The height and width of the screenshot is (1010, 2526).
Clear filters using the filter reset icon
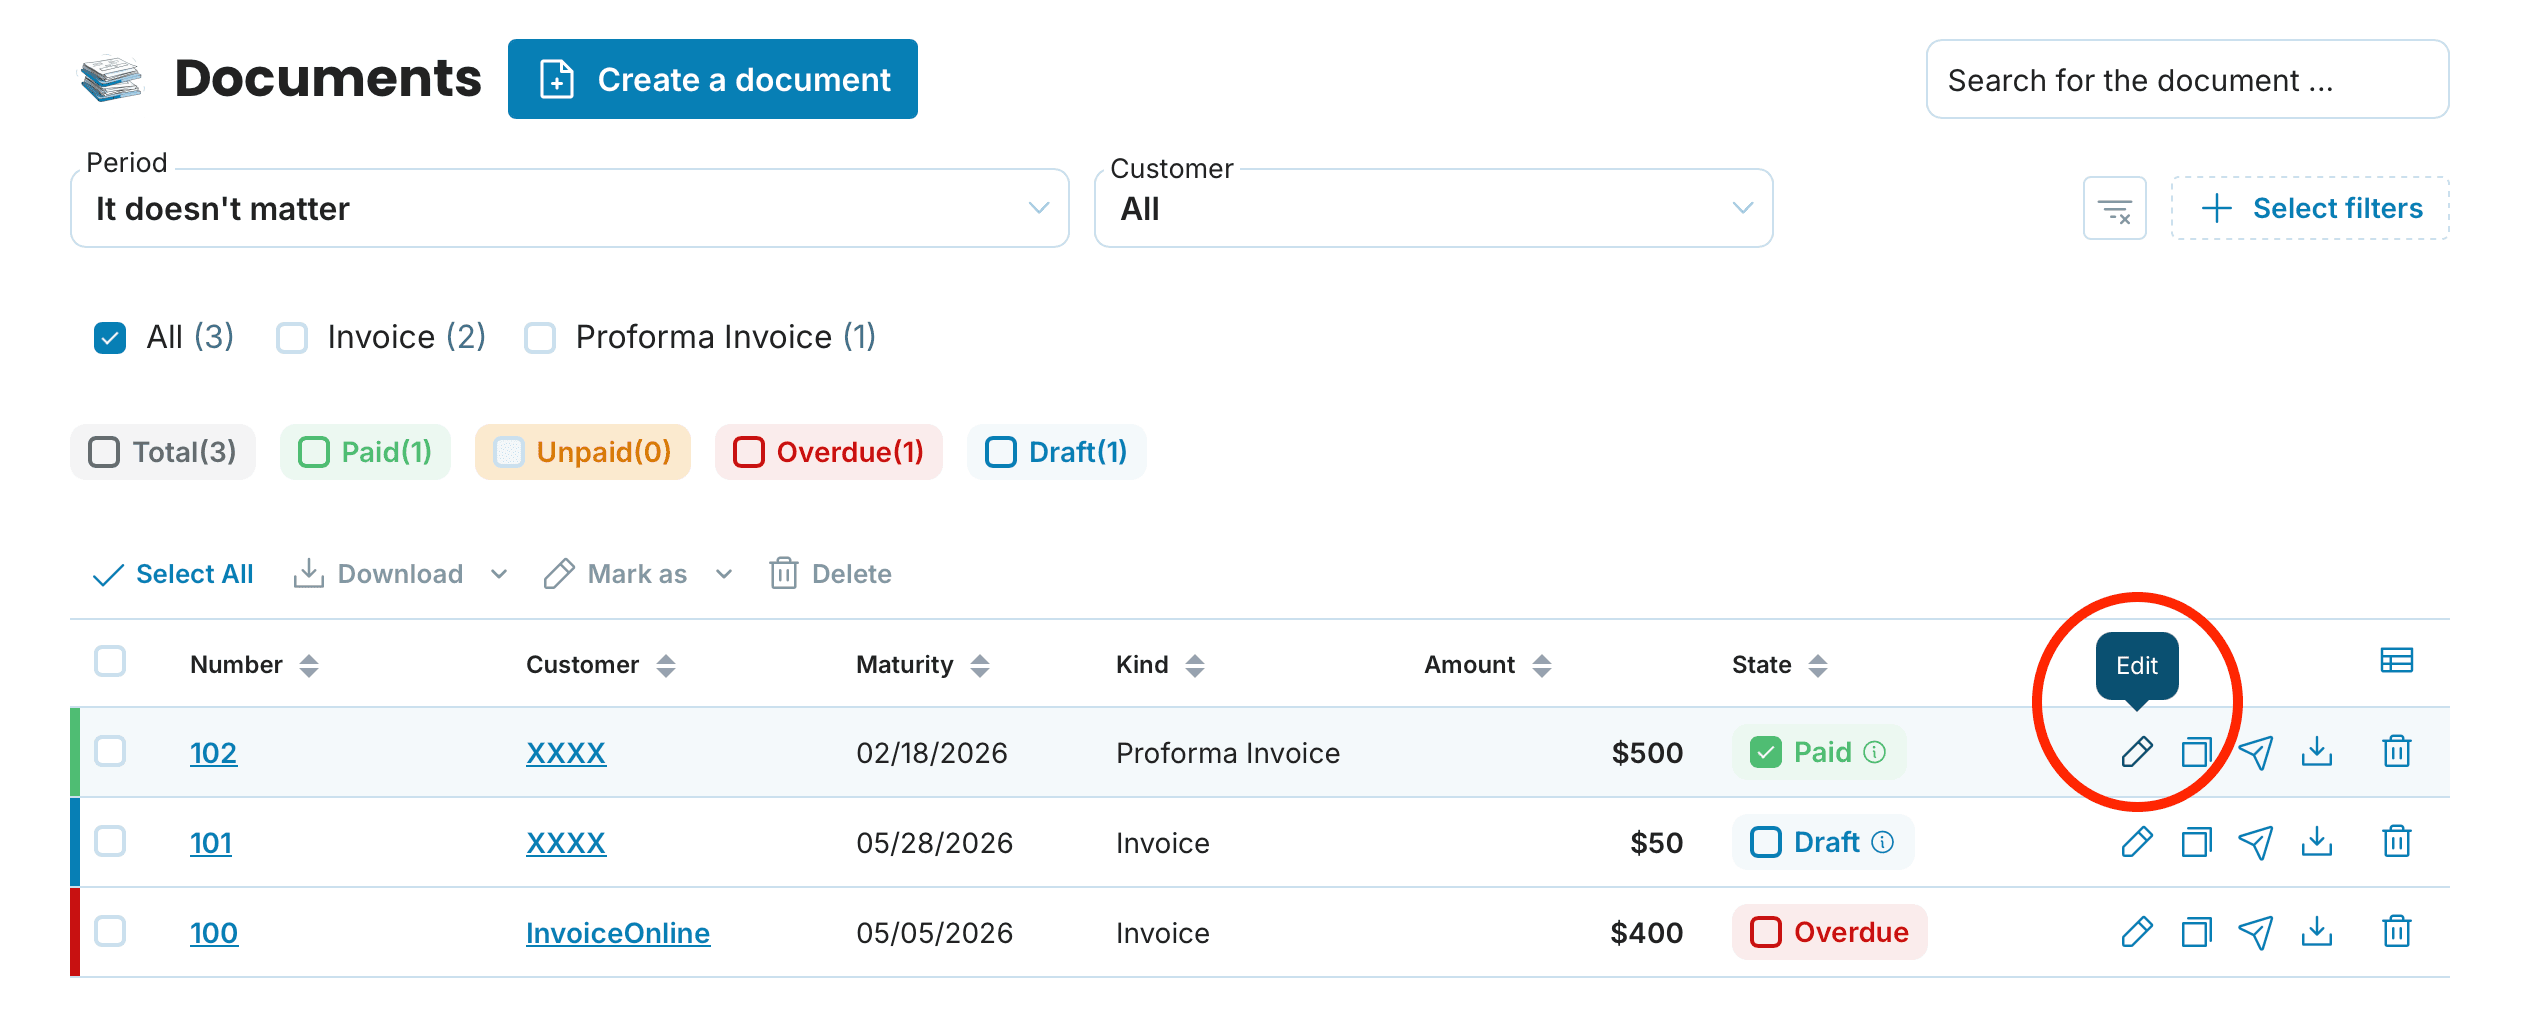(x=2114, y=208)
